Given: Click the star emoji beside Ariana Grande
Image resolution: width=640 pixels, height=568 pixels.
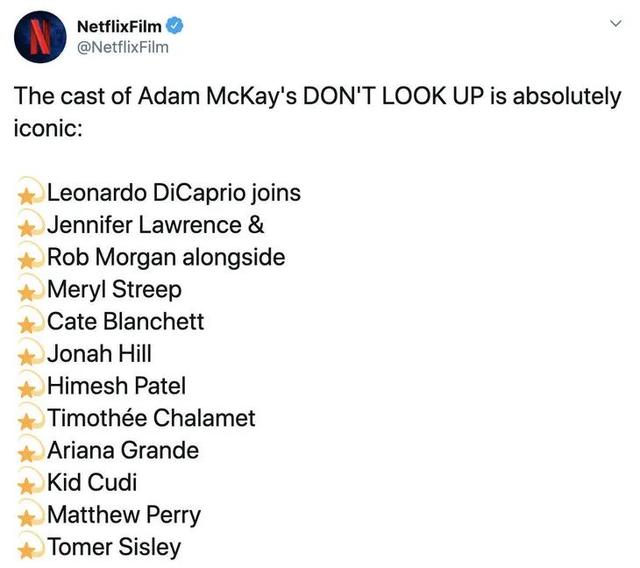Looking at the screenshot, I should (30, 452).
